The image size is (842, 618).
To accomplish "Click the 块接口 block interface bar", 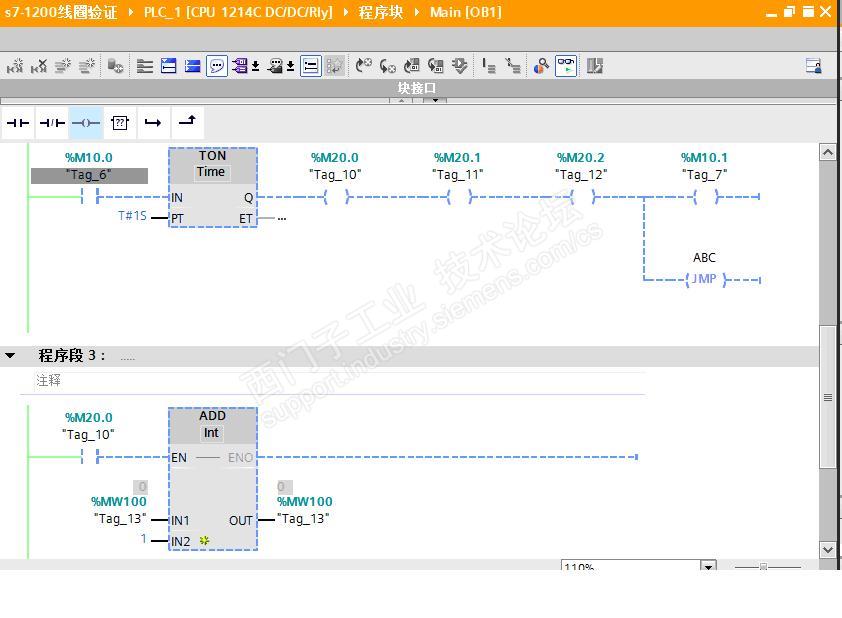I will coord(417,88).
